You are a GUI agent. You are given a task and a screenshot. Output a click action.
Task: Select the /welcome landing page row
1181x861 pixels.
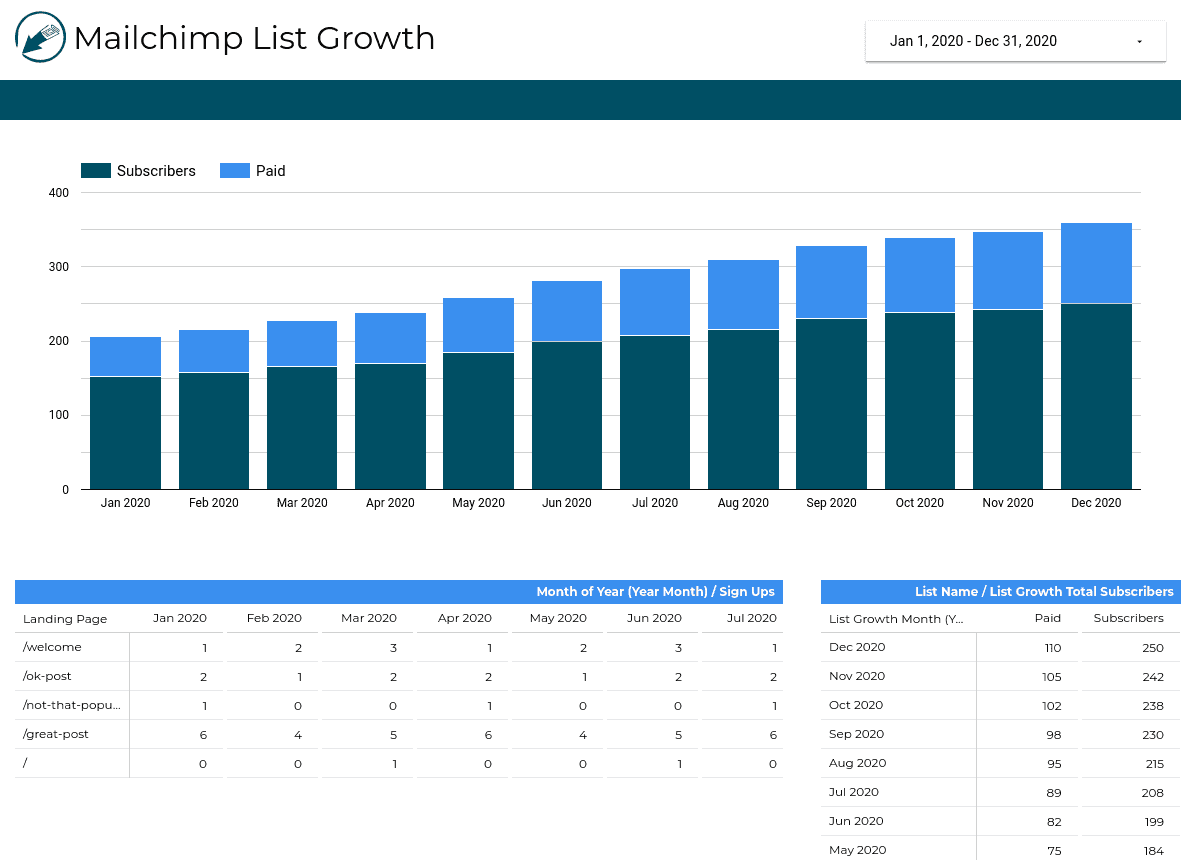[x=399, y=647]
